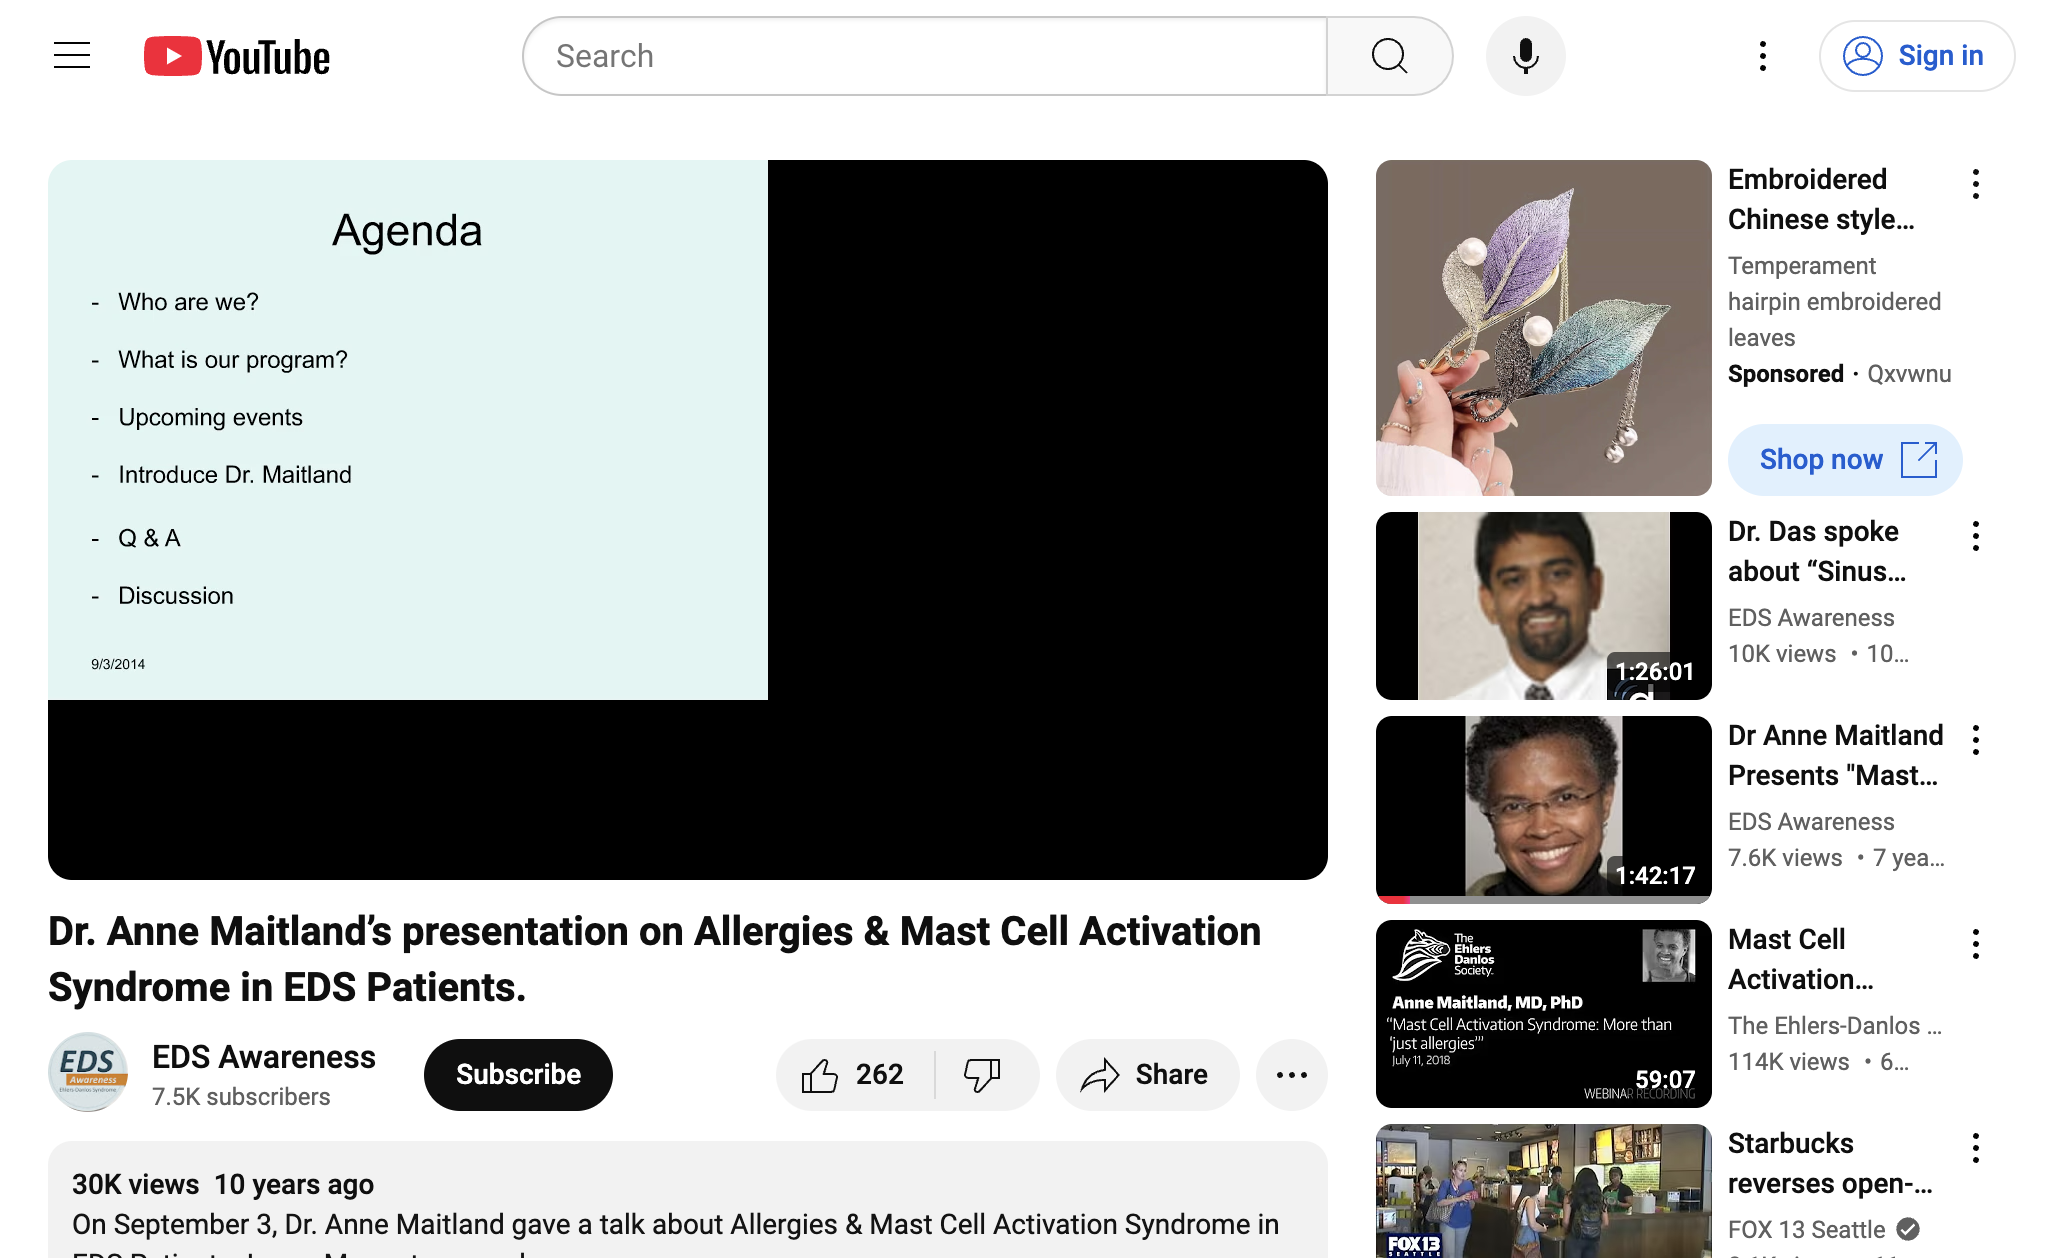
Task: Open options for Mast Cell Activation video
Action: 1975,944
